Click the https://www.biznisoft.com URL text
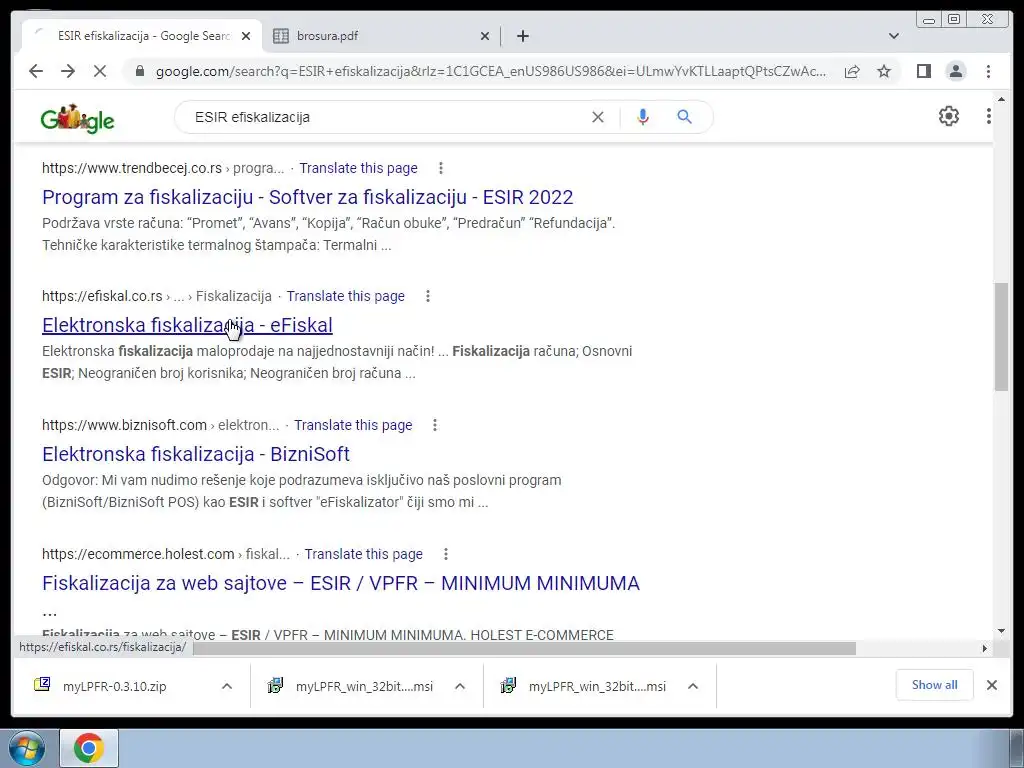Image resolution: width=1024 pixels, height=768 pixels. tap(124, 425)
